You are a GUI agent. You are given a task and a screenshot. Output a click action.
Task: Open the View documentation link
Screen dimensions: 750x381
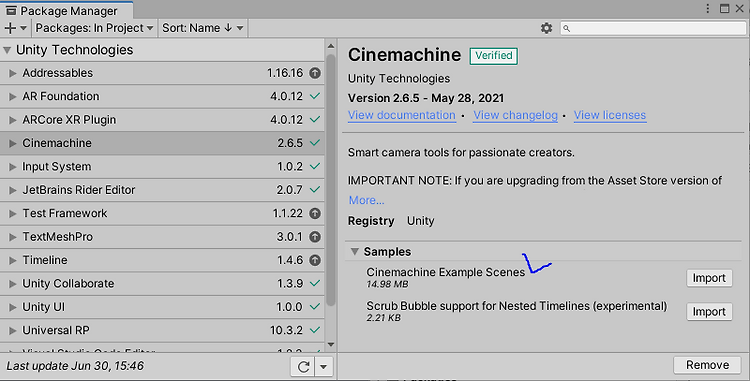[x=402, y=115]
